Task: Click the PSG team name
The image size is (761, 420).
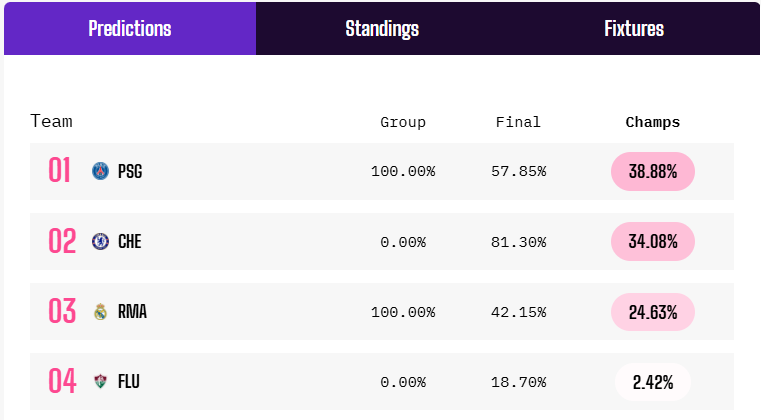Action: click(x=130, y=171)
